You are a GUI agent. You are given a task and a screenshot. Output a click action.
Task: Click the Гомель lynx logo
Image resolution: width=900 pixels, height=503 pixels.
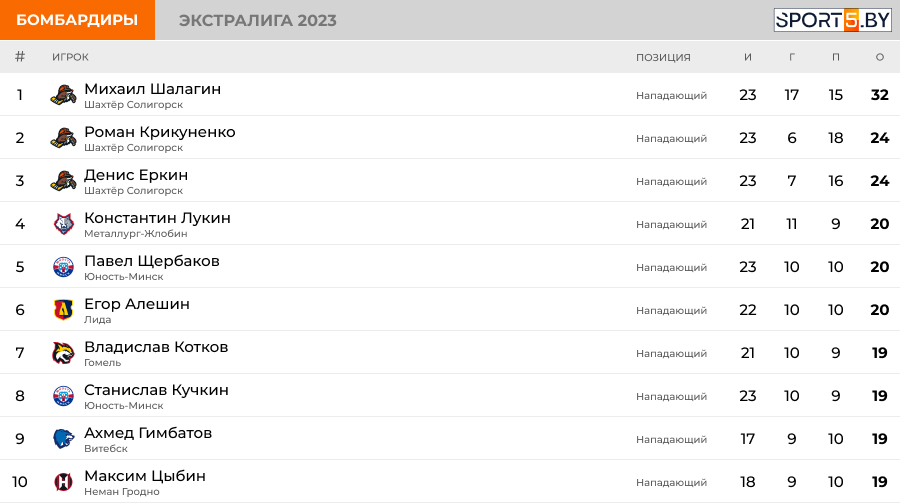click(x=63, y=353)
